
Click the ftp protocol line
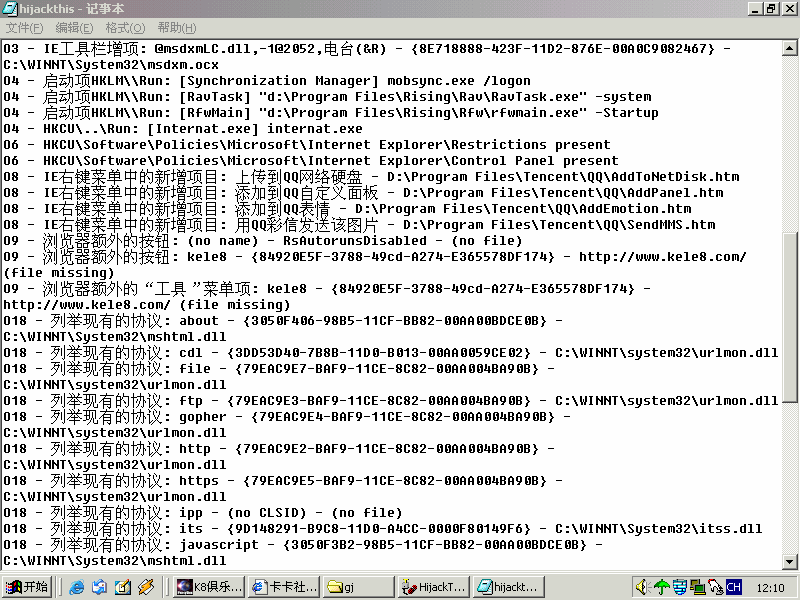(x=391, y=401)
